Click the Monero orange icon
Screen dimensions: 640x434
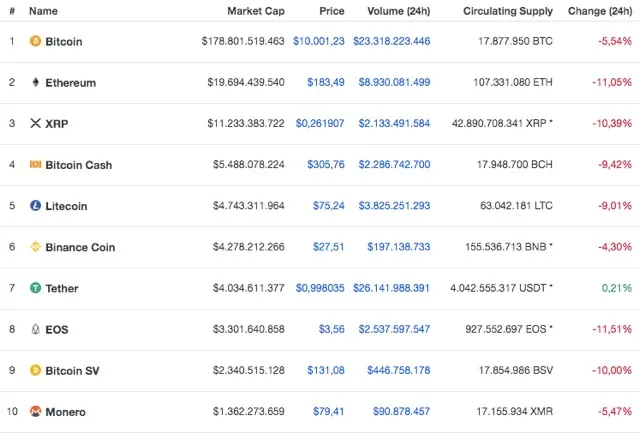[x=36, y=411]
